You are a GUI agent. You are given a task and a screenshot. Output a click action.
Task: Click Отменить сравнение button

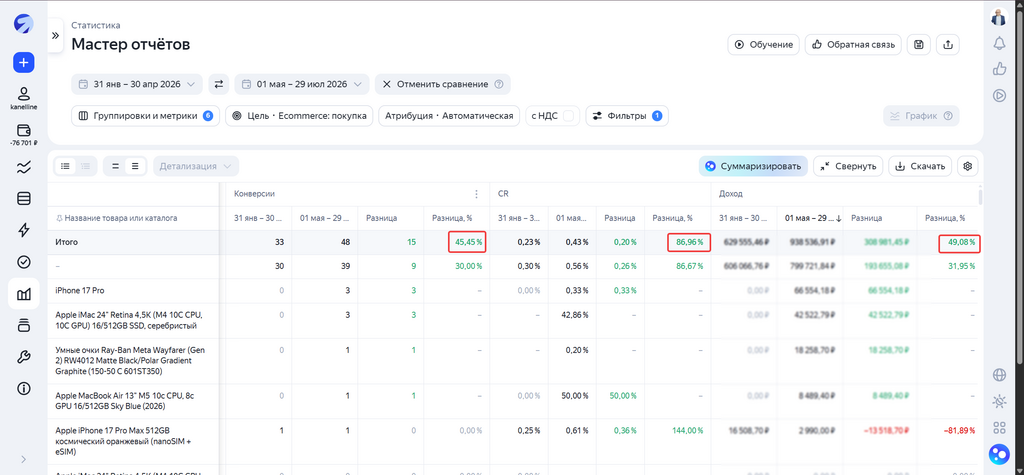point(443,84)
